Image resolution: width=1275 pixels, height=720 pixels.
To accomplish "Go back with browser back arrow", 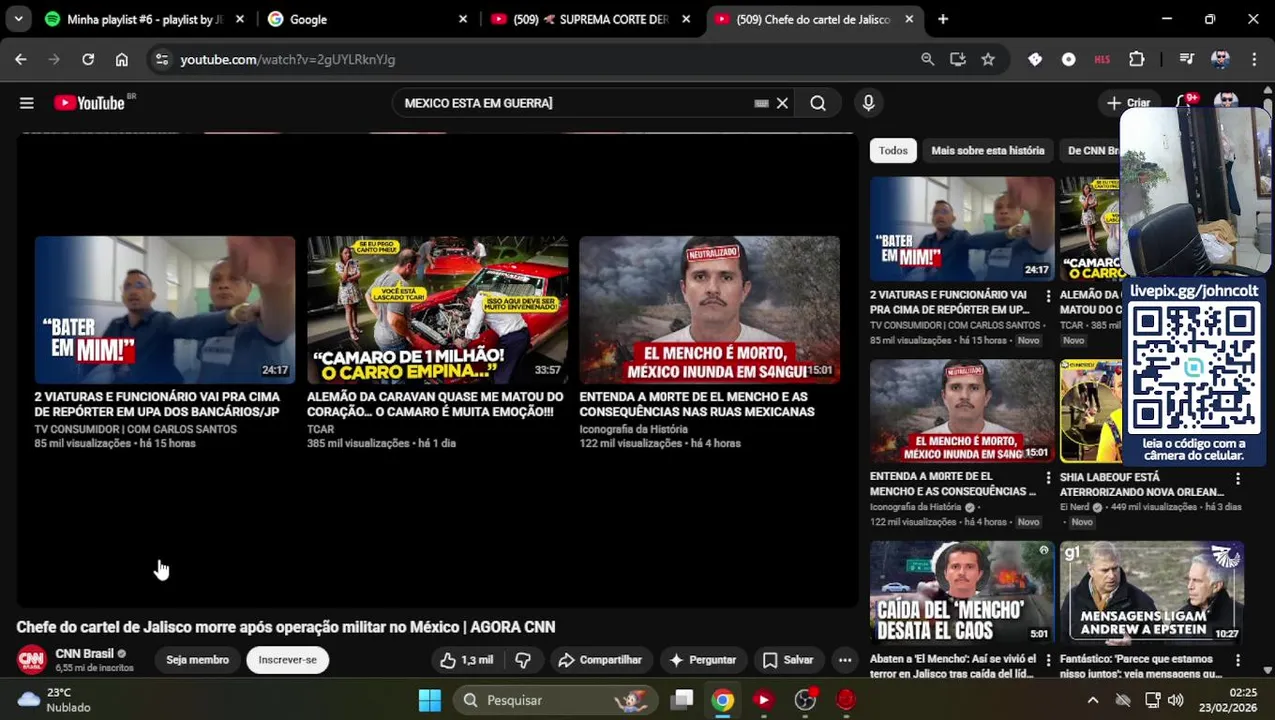I will coord(21,60).
